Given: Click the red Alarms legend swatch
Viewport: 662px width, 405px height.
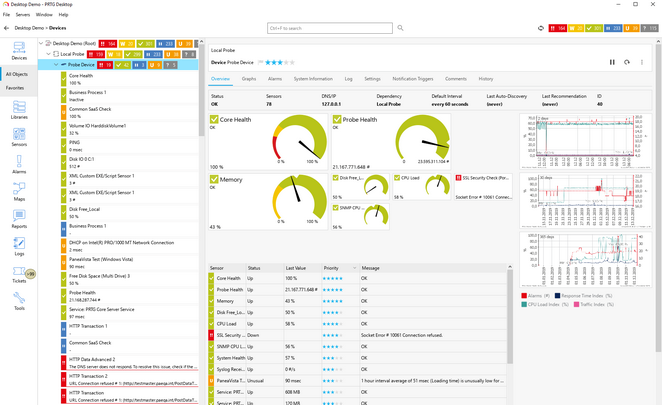Looking at the screenshot, I should [524, 296].
